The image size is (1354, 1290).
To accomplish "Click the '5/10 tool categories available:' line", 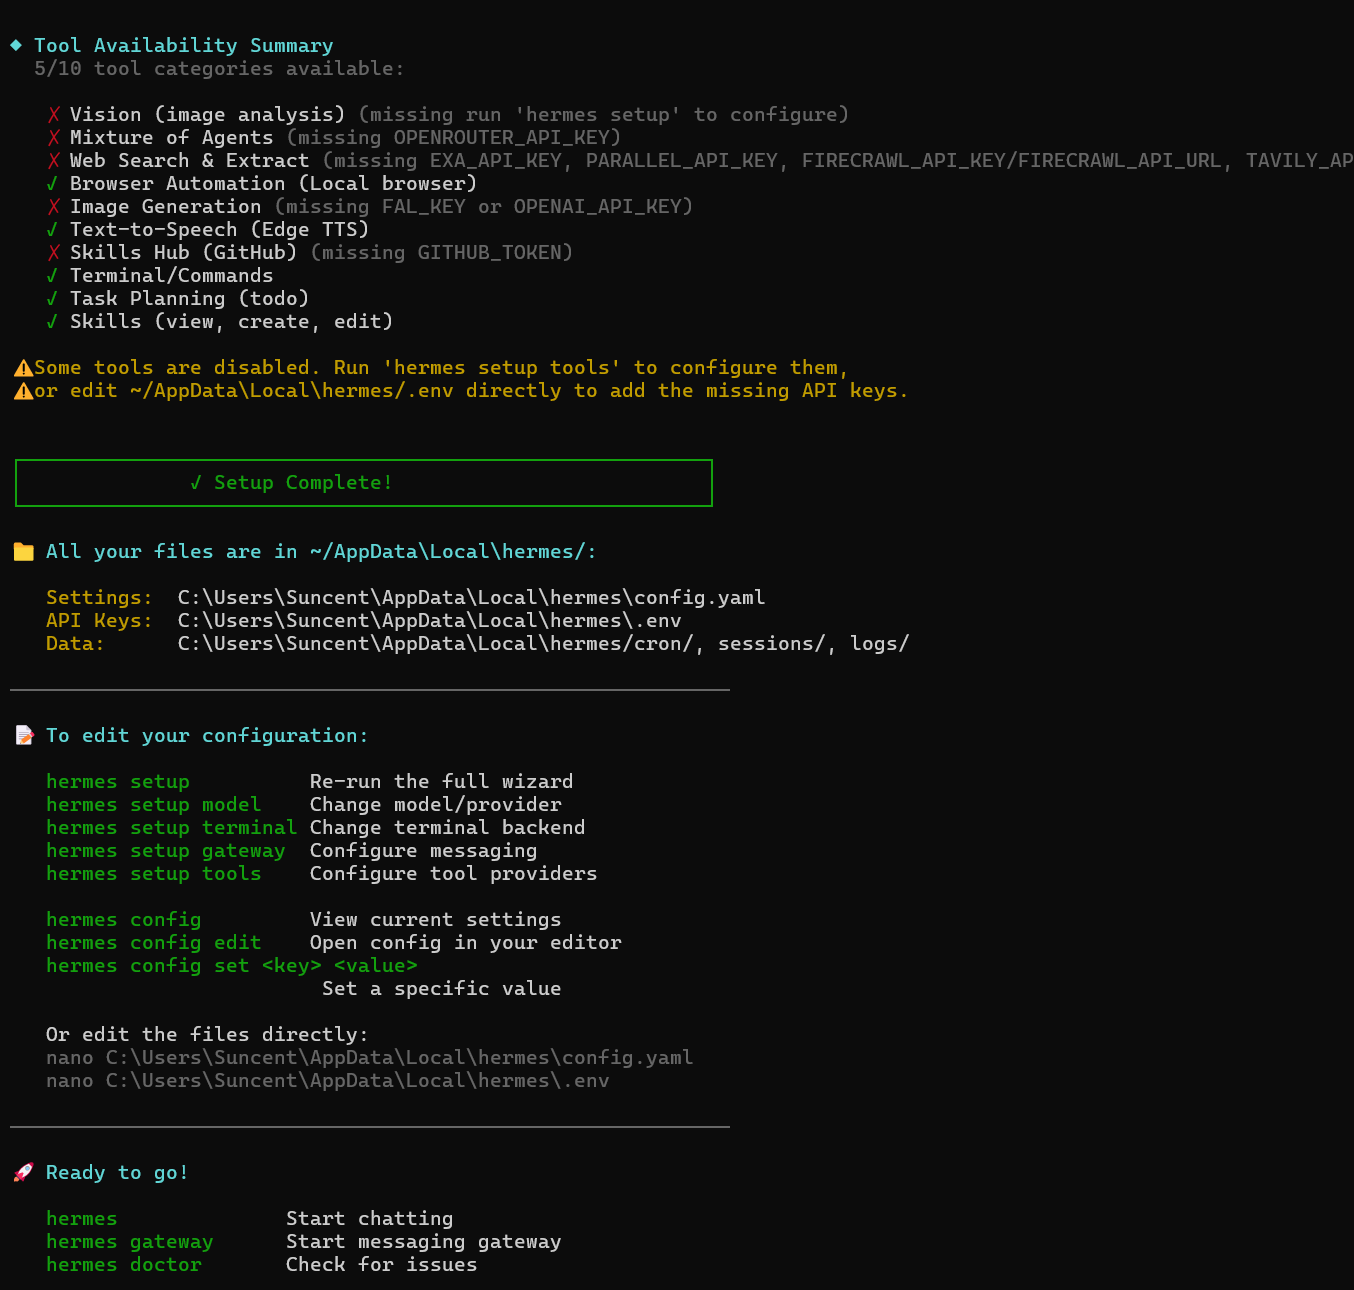I will click(219, 69).
